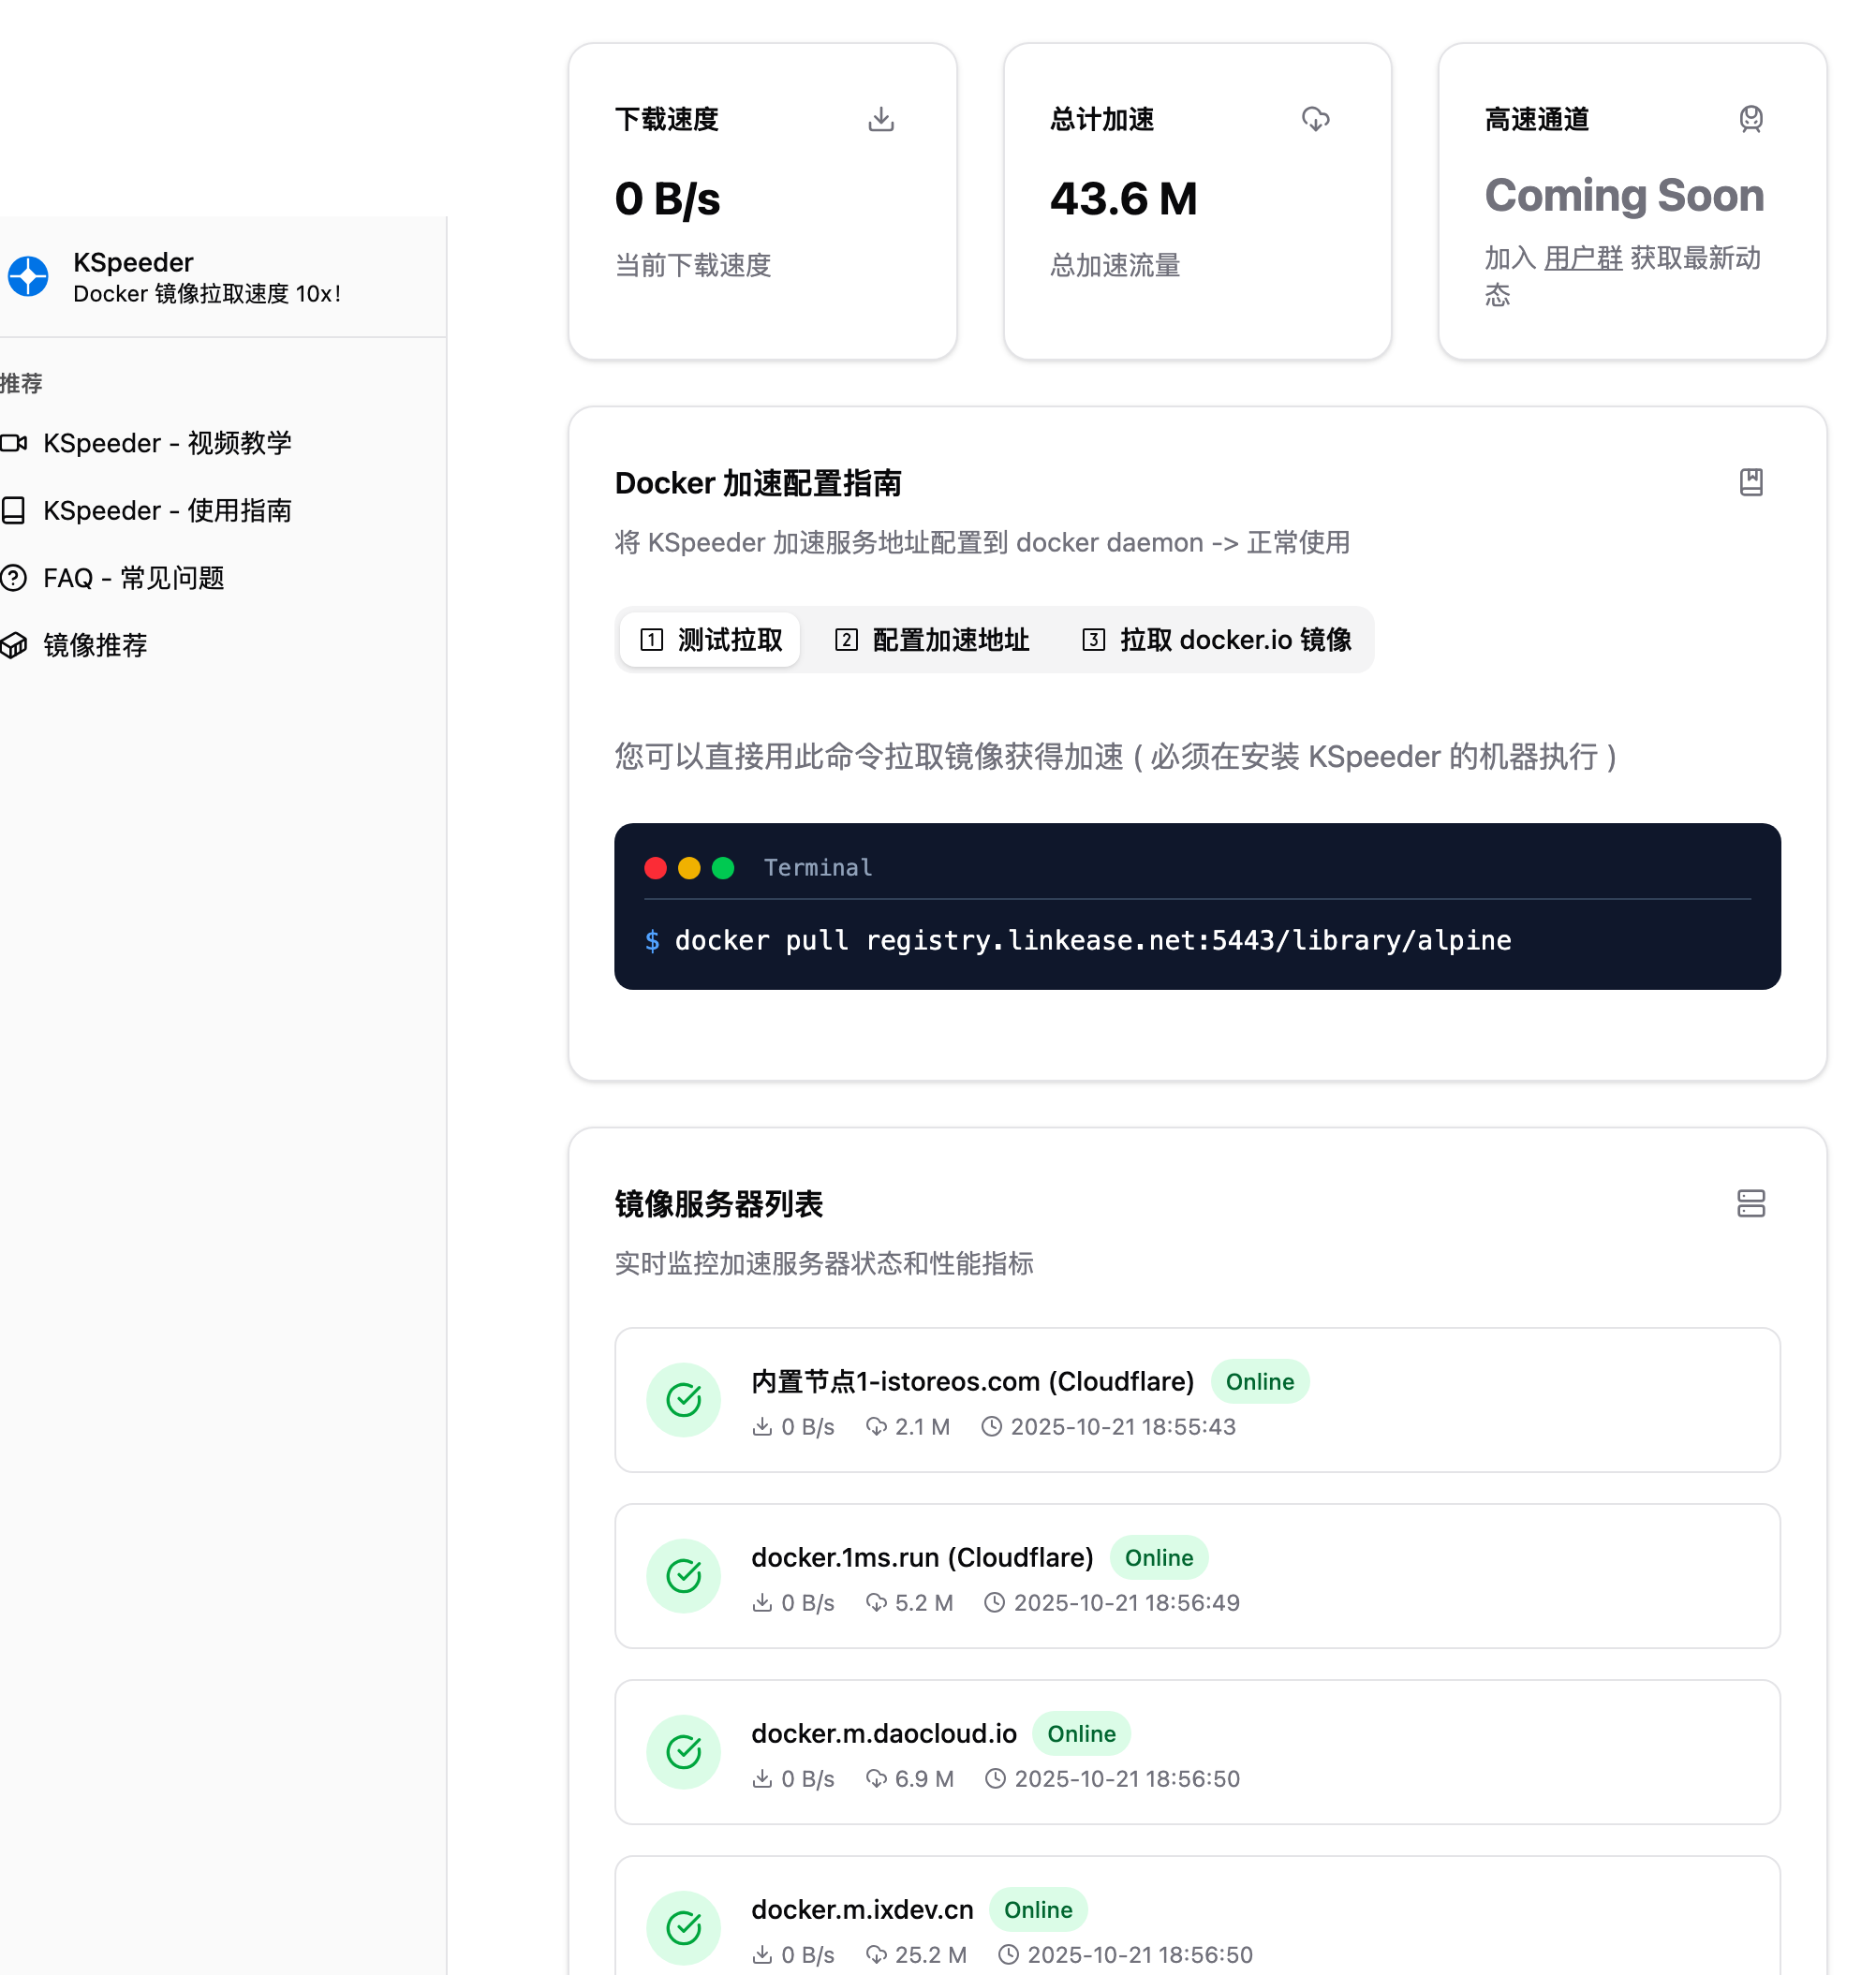
Task: Click the red dot in Terminal header
Action: click(x=656, y=868)
